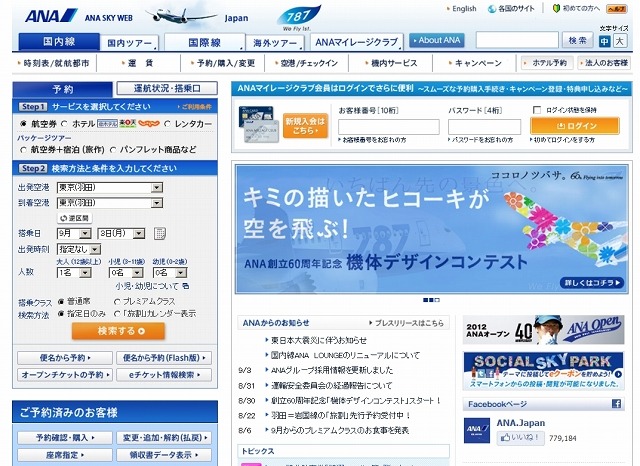Click the お客様番号 input field
Viewport: 640px width, 466px height.
pos(389,127)
